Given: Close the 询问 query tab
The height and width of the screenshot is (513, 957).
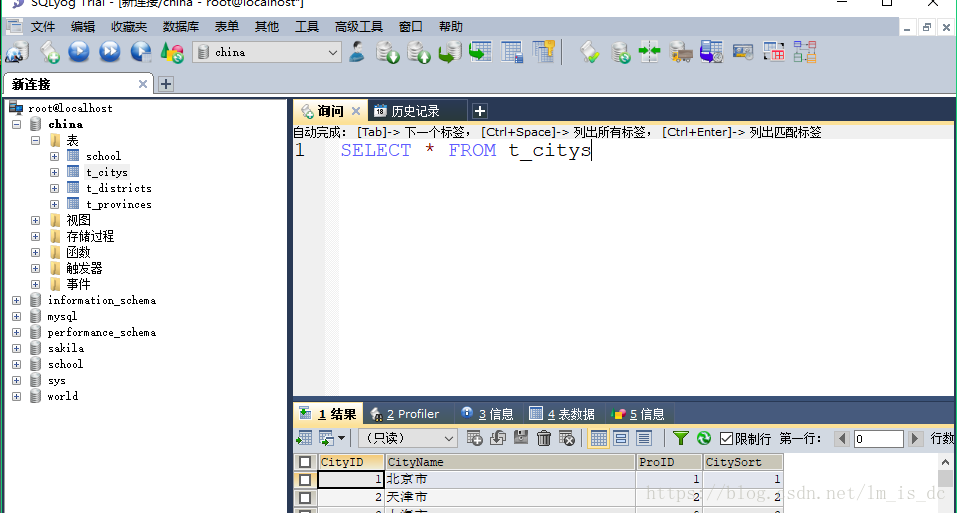Looking at the screenshot, I should pos(356,111).
